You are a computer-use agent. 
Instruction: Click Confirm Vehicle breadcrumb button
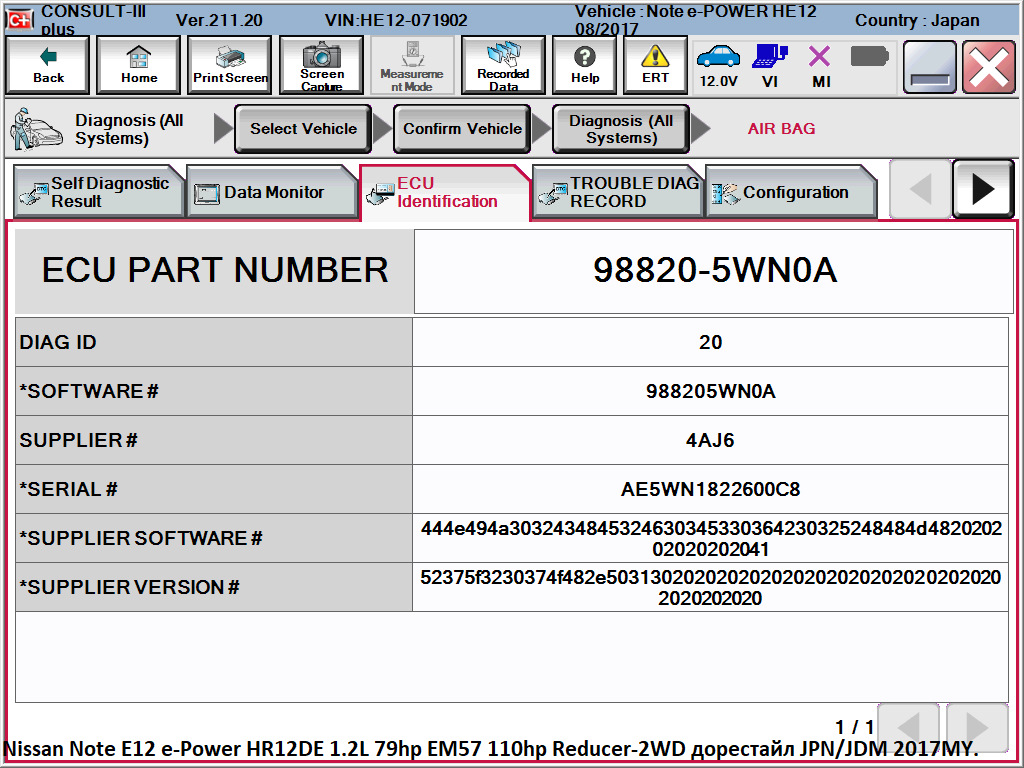[x=462, y=129]
